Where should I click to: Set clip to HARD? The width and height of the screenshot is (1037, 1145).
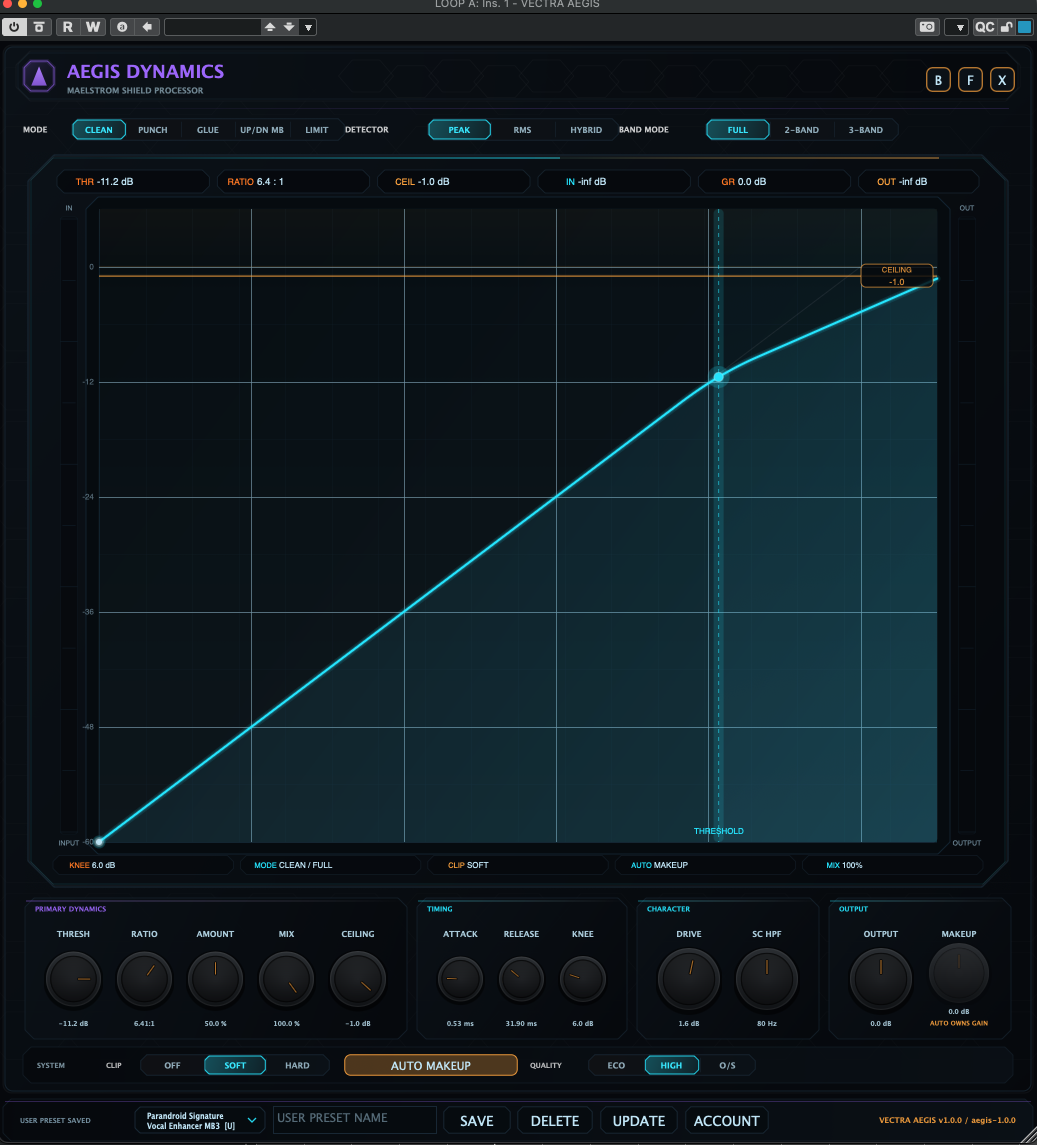click(x=297, y=1065)
